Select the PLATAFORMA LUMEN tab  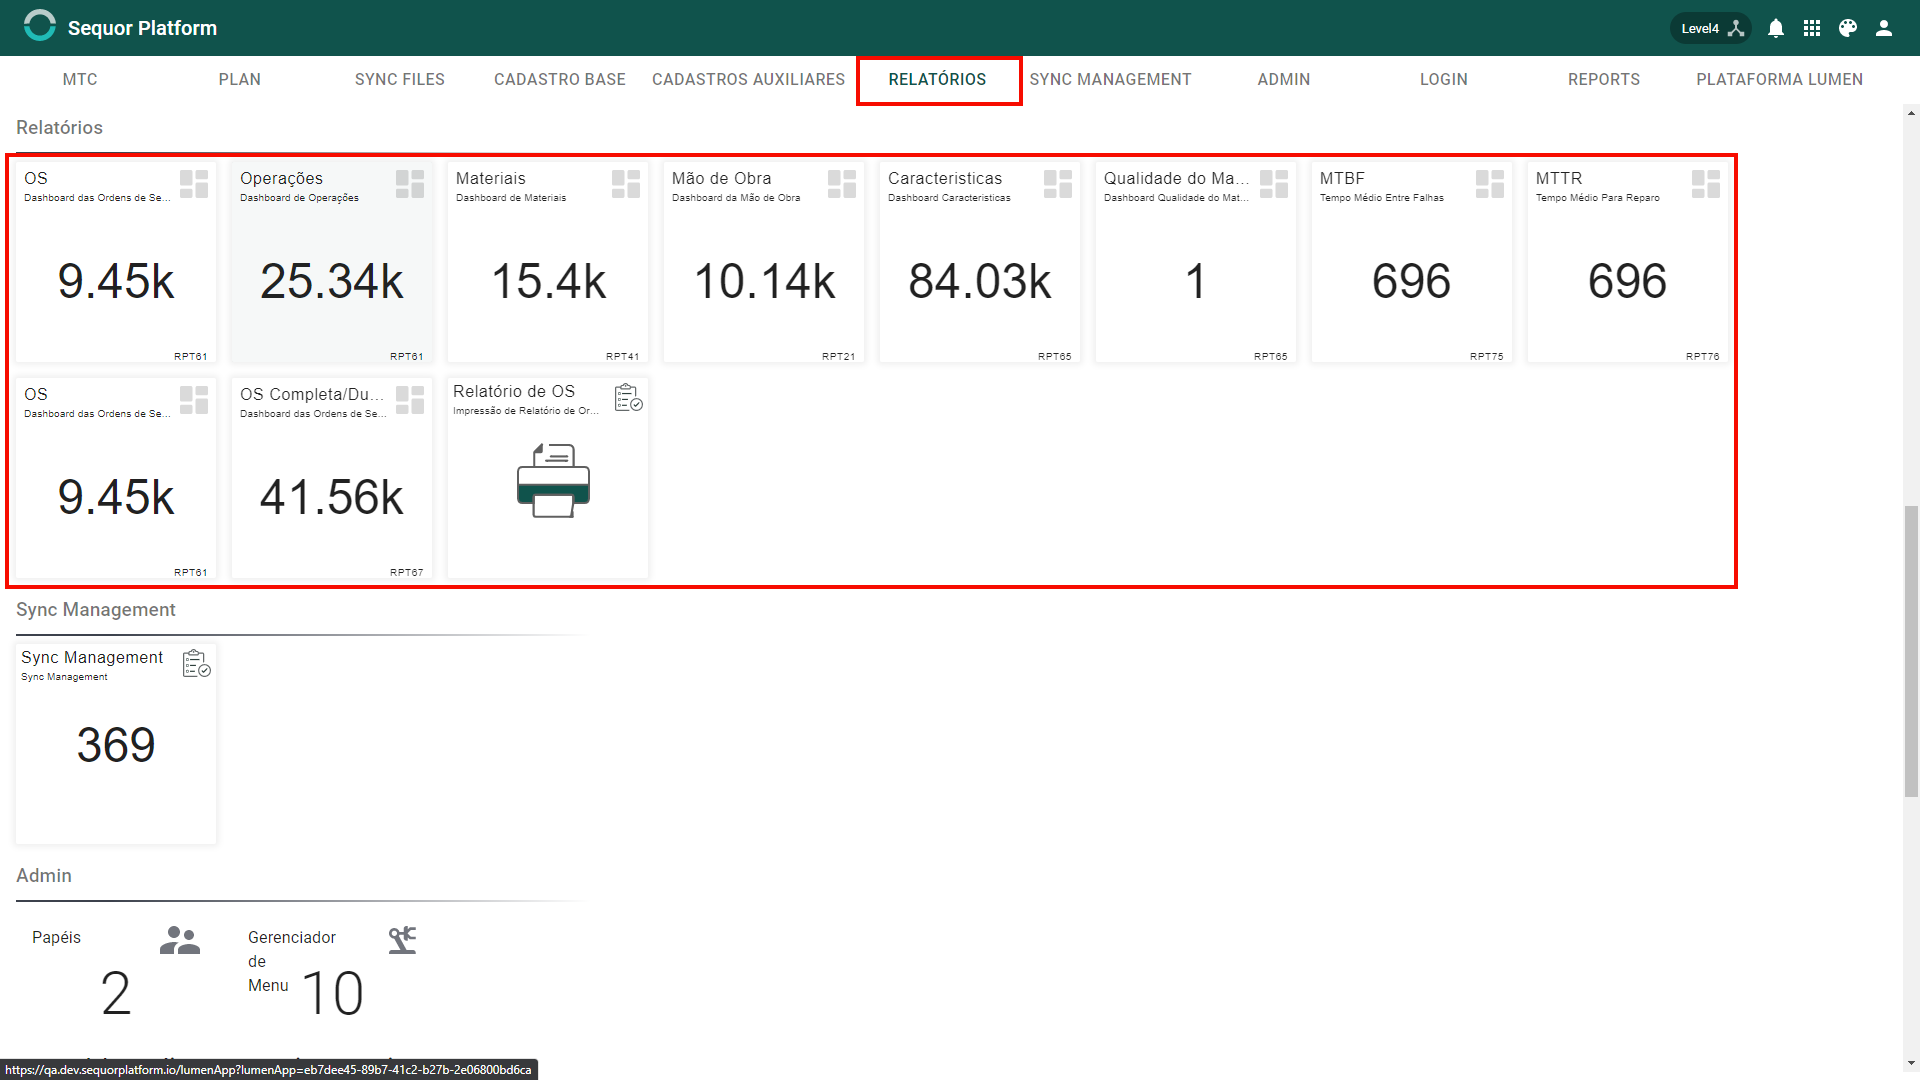click(1780, 80)
